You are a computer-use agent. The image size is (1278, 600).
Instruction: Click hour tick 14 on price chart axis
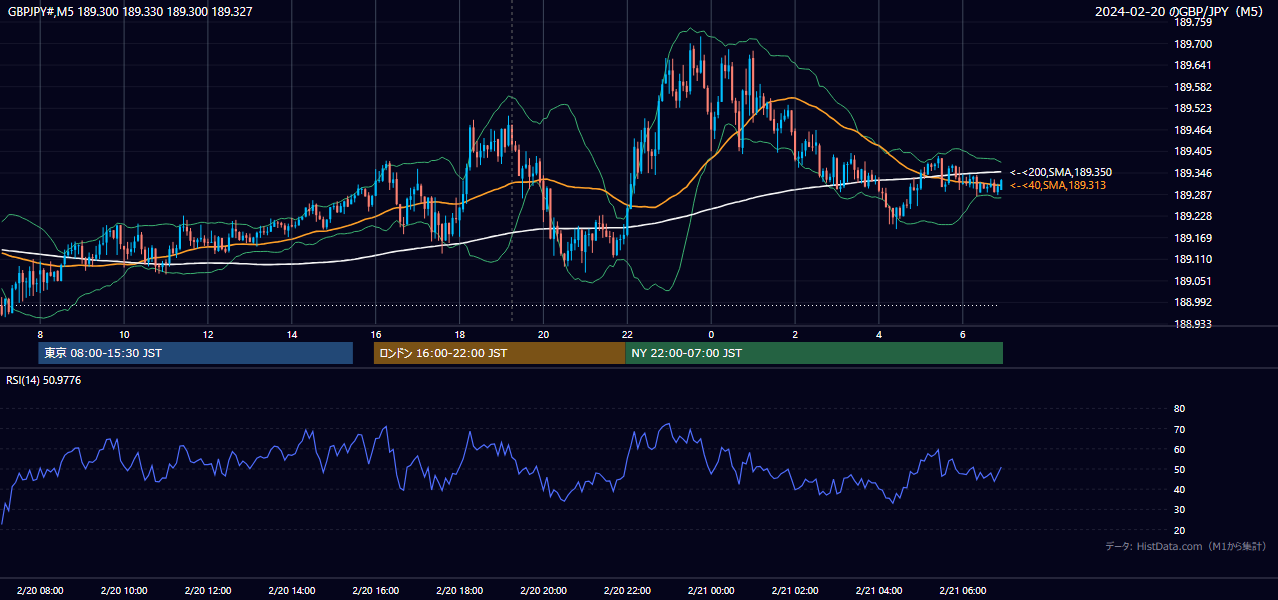(x=291, y=334)
